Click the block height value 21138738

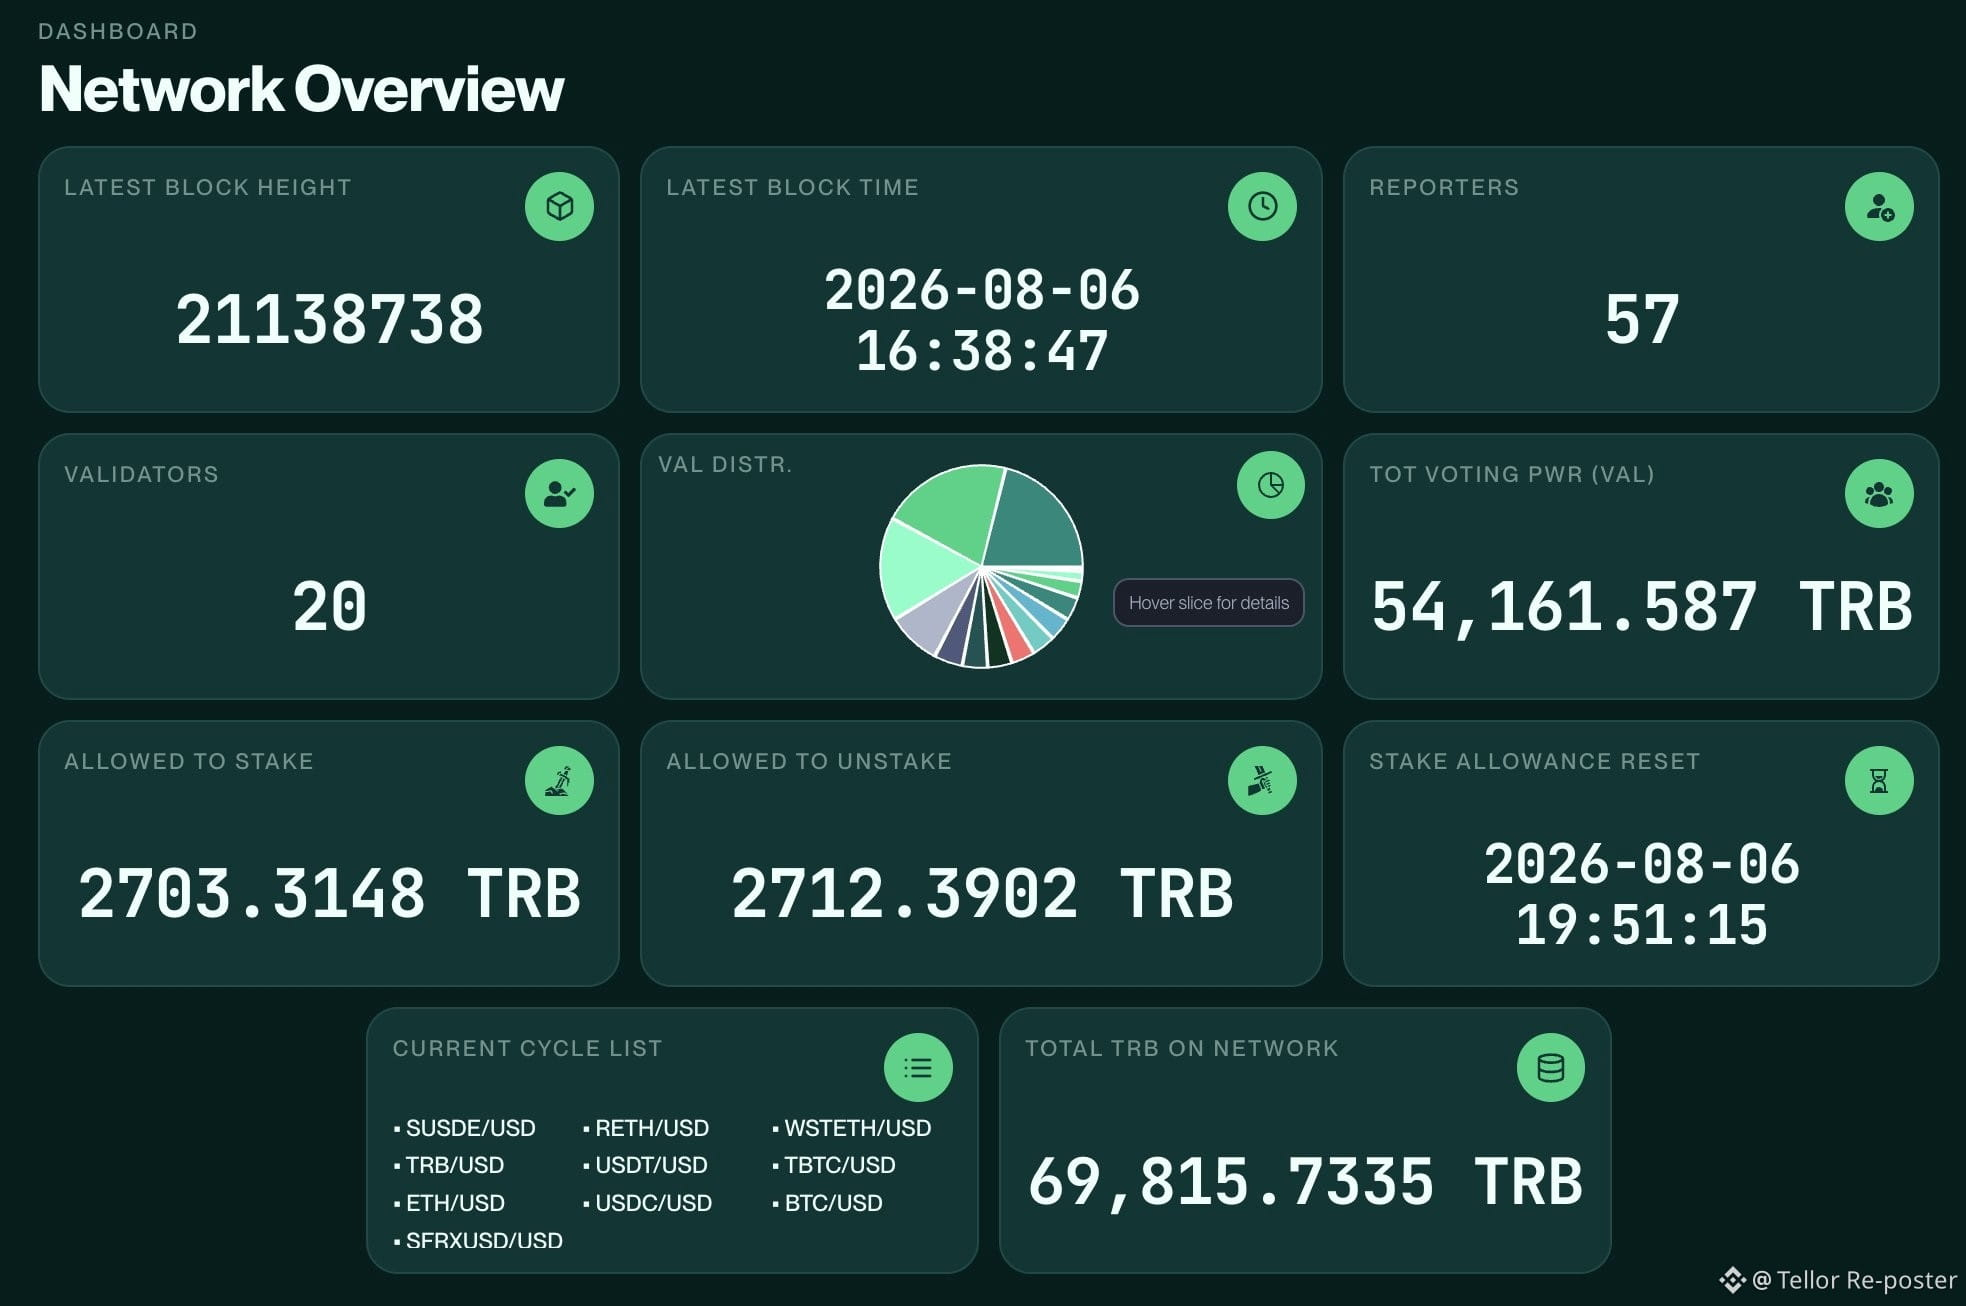coord(329,320)
